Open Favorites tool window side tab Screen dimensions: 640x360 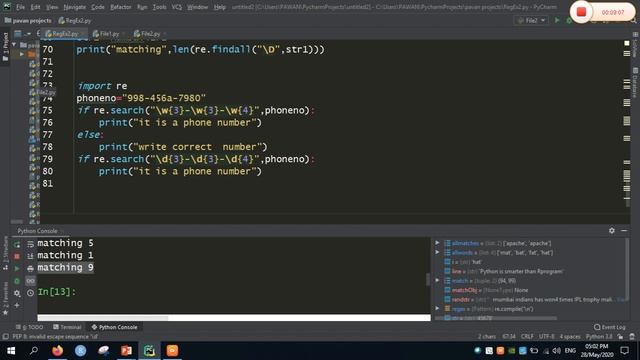click(5, 298)
